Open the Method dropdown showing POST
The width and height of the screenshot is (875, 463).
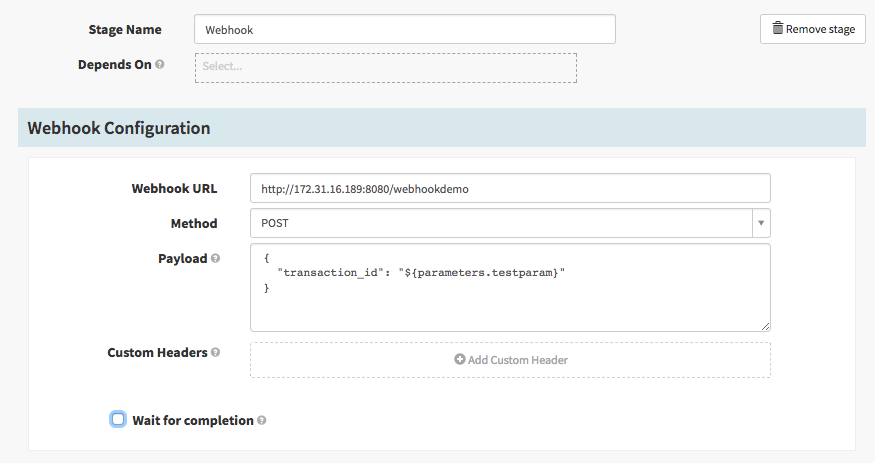(500, 224)
